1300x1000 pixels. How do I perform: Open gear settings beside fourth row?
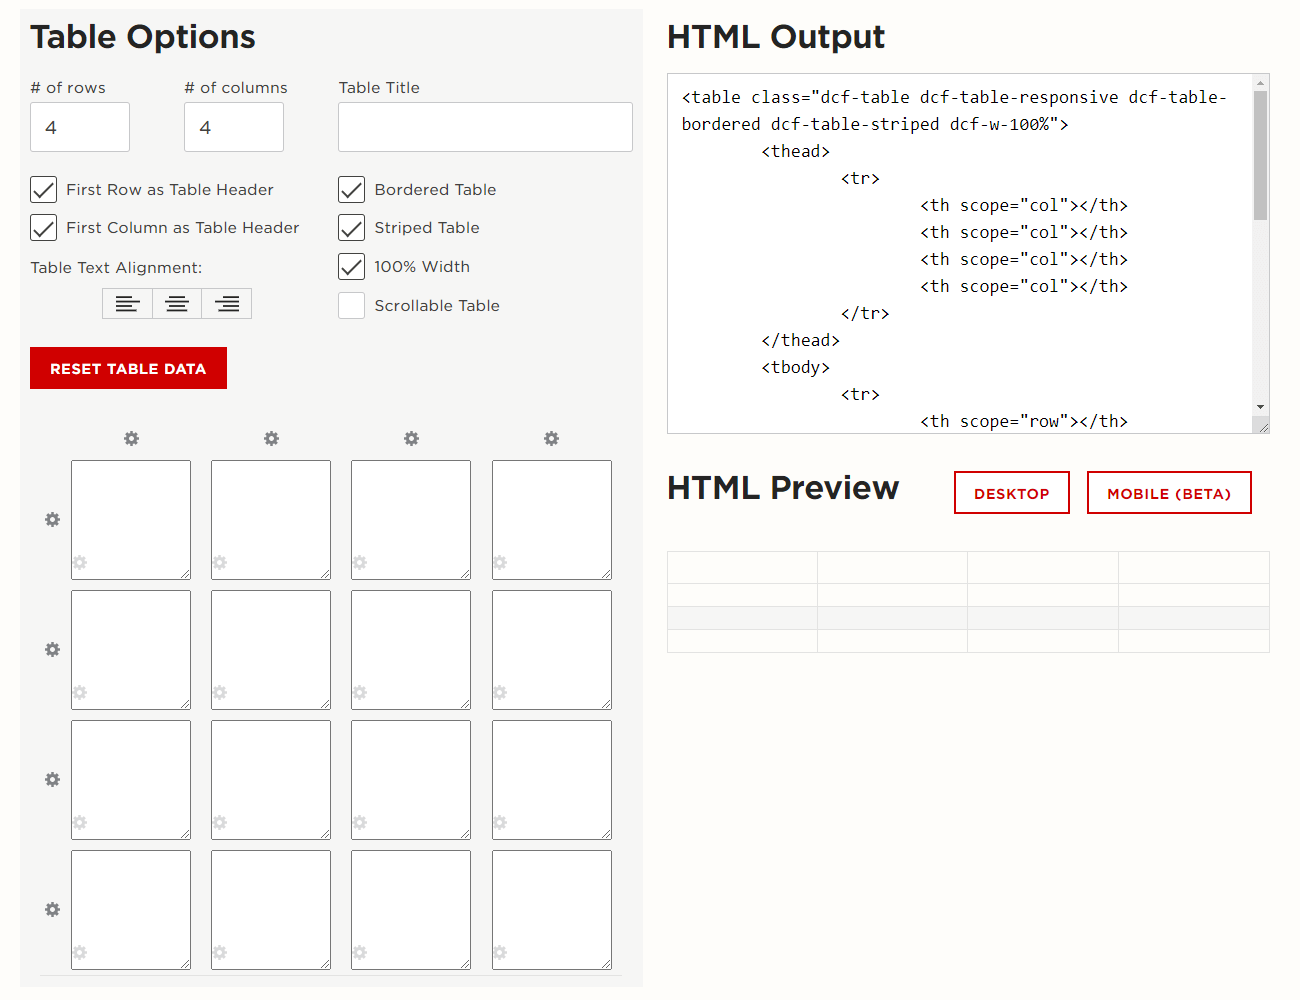click(x=53, y=910)
